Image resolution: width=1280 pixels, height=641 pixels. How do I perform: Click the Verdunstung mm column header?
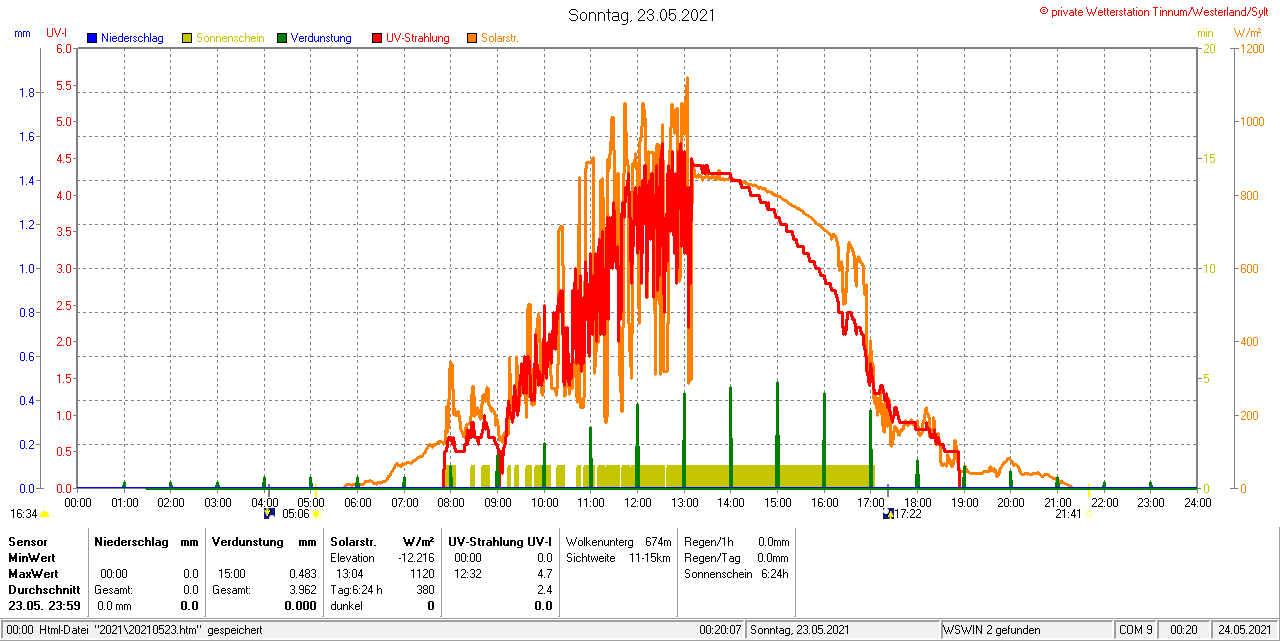pyautogui.click(x=264, y=541)
